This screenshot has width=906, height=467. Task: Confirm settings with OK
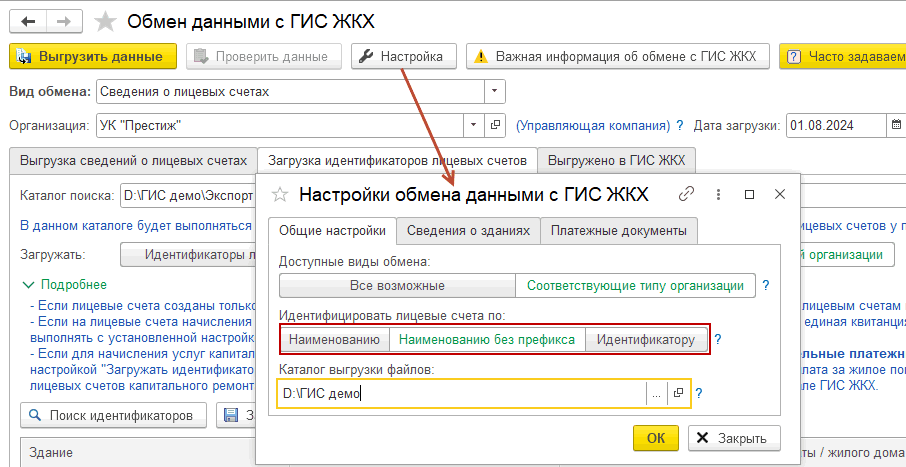pyautogui.click(x=656, y=438)
